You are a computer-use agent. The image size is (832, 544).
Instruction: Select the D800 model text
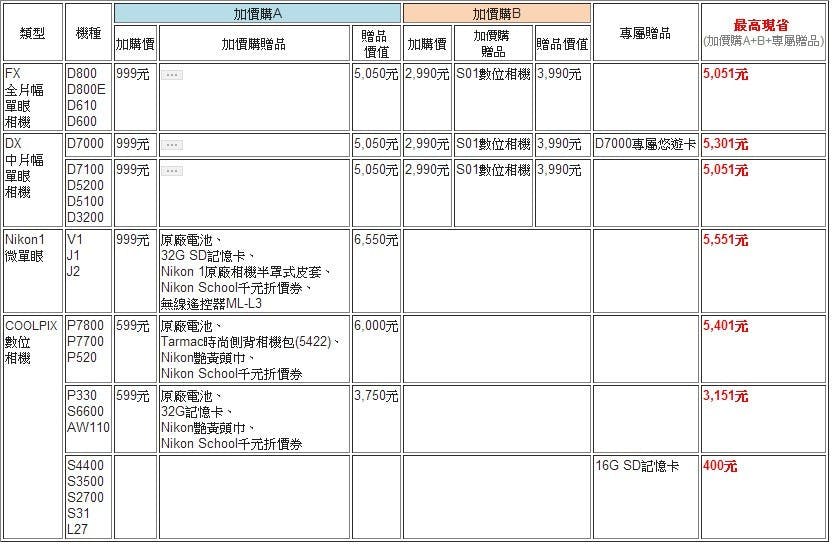coord(82,74)
